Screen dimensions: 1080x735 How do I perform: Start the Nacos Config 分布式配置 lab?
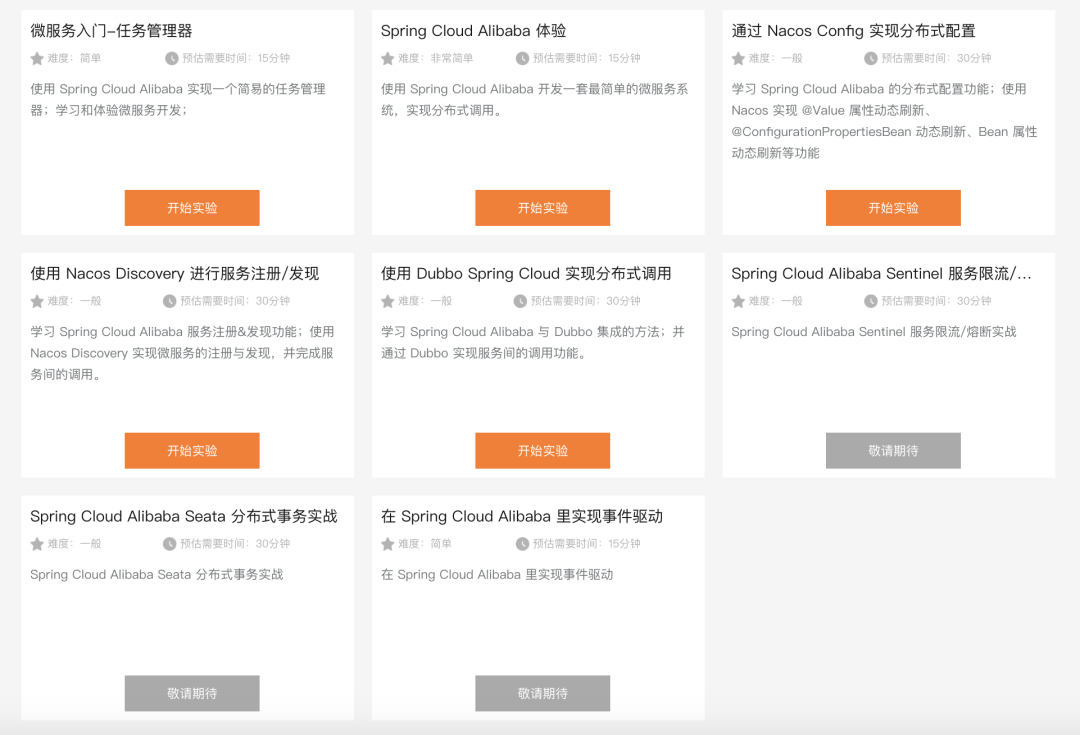click(x=893, y=208)
